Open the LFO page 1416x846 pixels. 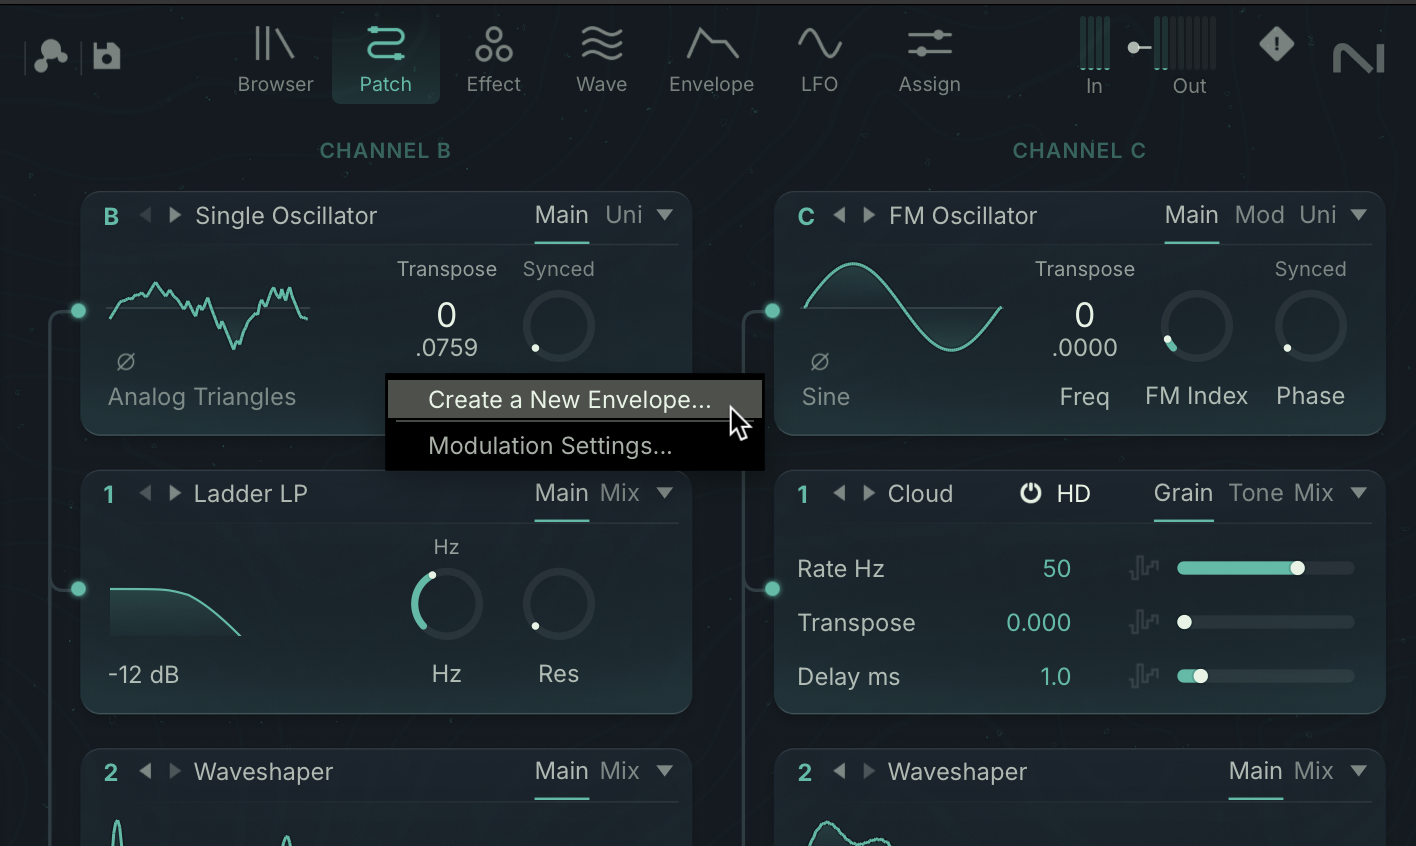tap(819, 60)
